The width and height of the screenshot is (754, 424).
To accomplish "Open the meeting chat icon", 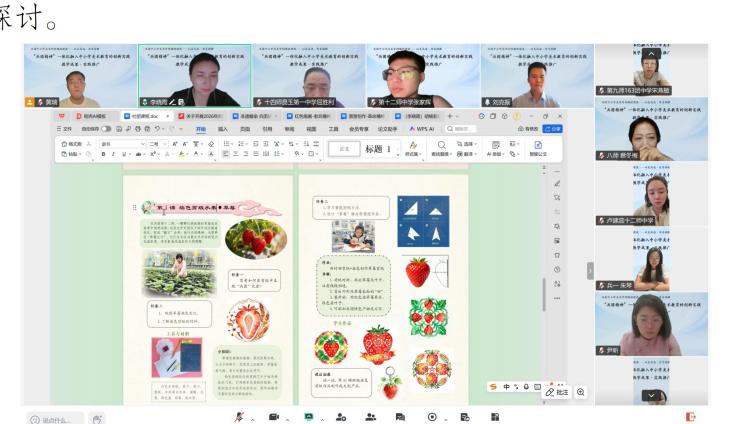I will 400,417.
